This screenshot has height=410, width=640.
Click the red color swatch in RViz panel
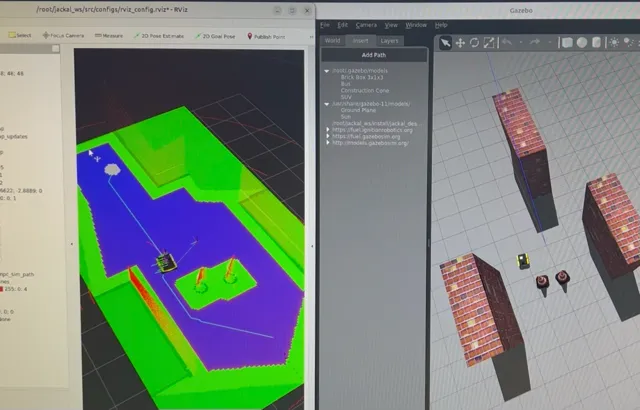click(1, 289)
